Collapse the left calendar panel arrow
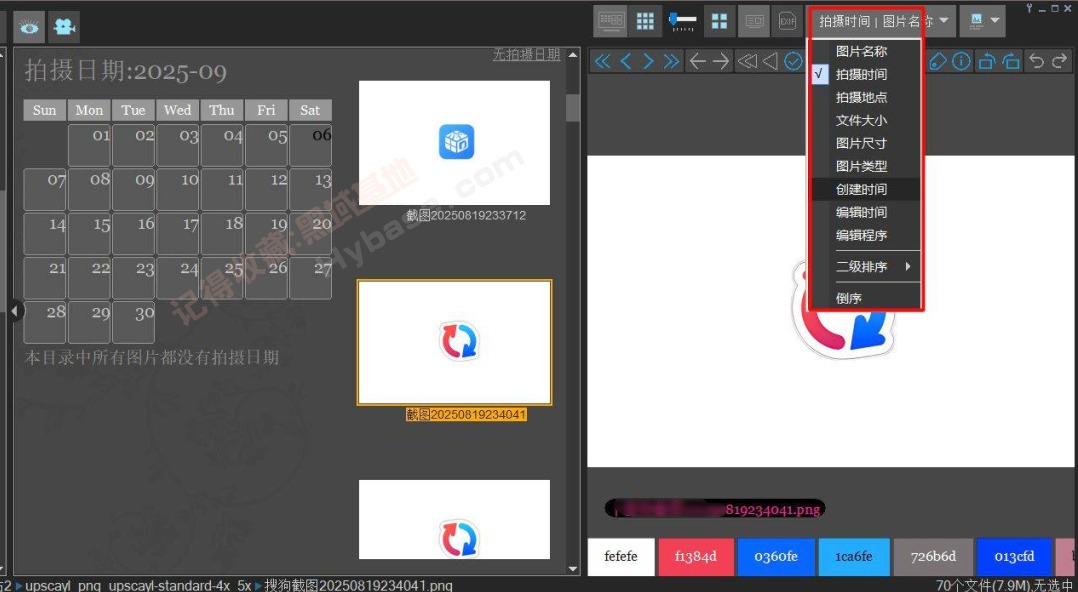The width and height of the screenshot is (1078, 592). click(15, 311)
